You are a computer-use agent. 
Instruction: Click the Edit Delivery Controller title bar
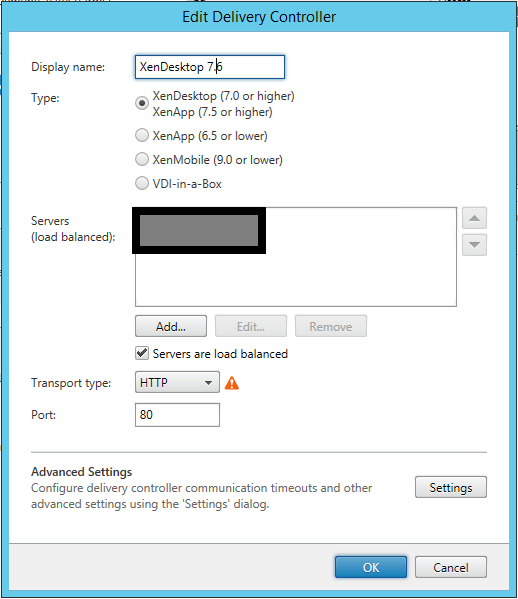pos(259,17)
